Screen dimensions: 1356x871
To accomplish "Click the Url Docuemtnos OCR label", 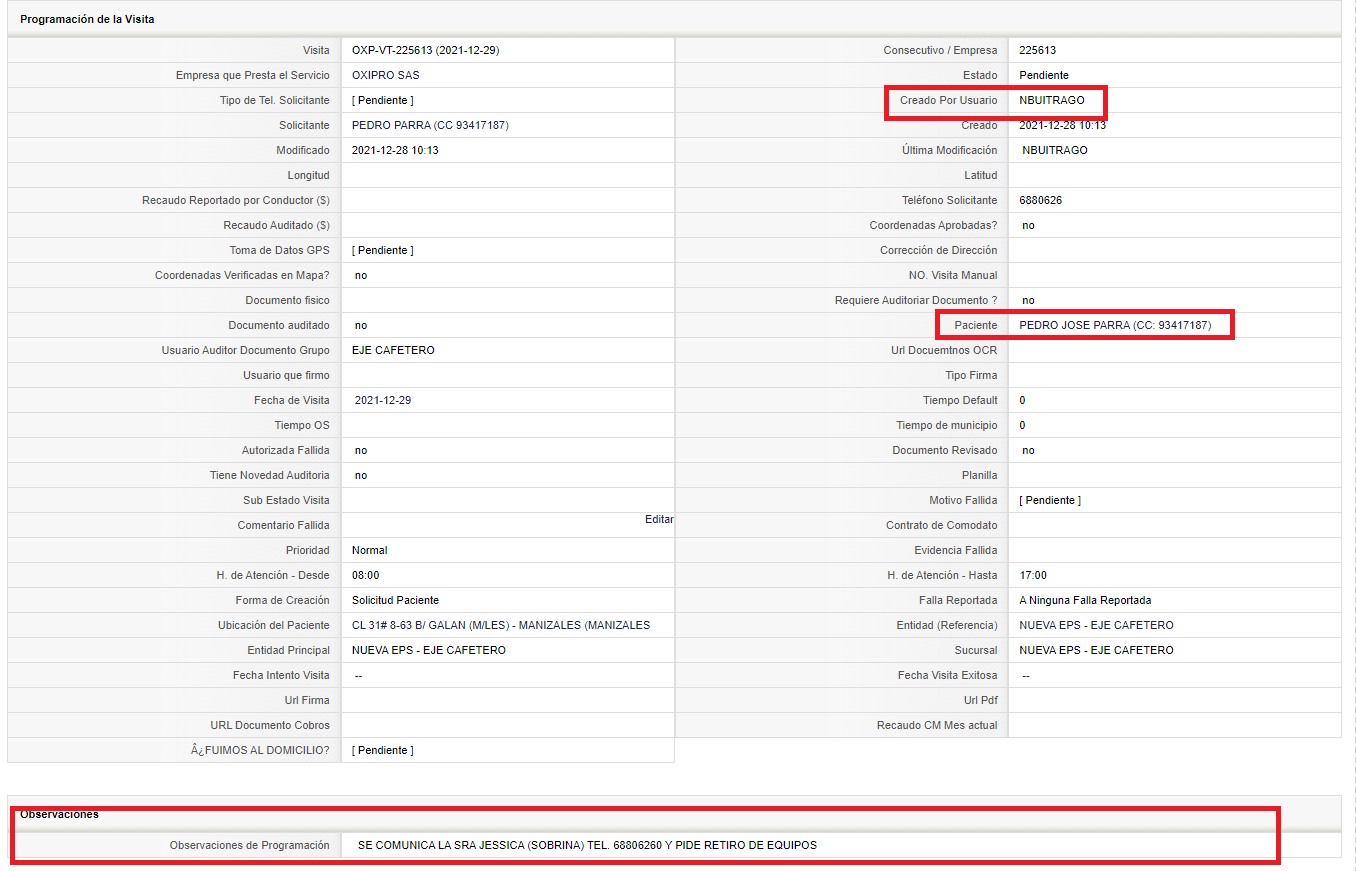I will click(944, 350).
